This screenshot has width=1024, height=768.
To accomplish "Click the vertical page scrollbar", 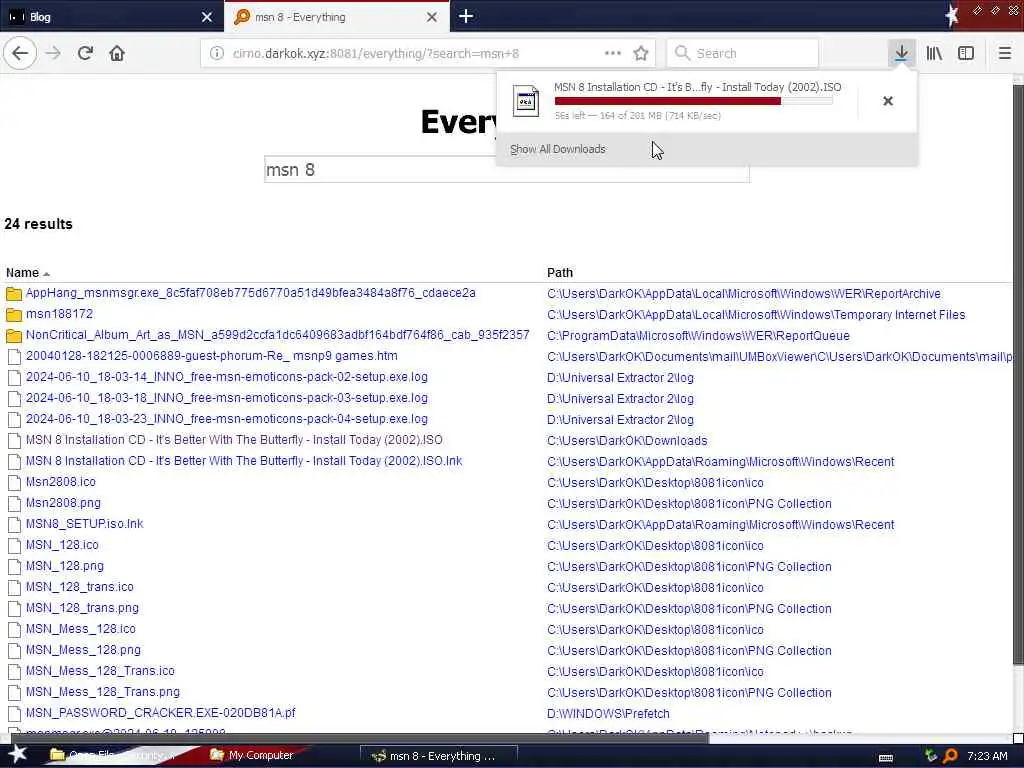I will (x=1018, y=372).
